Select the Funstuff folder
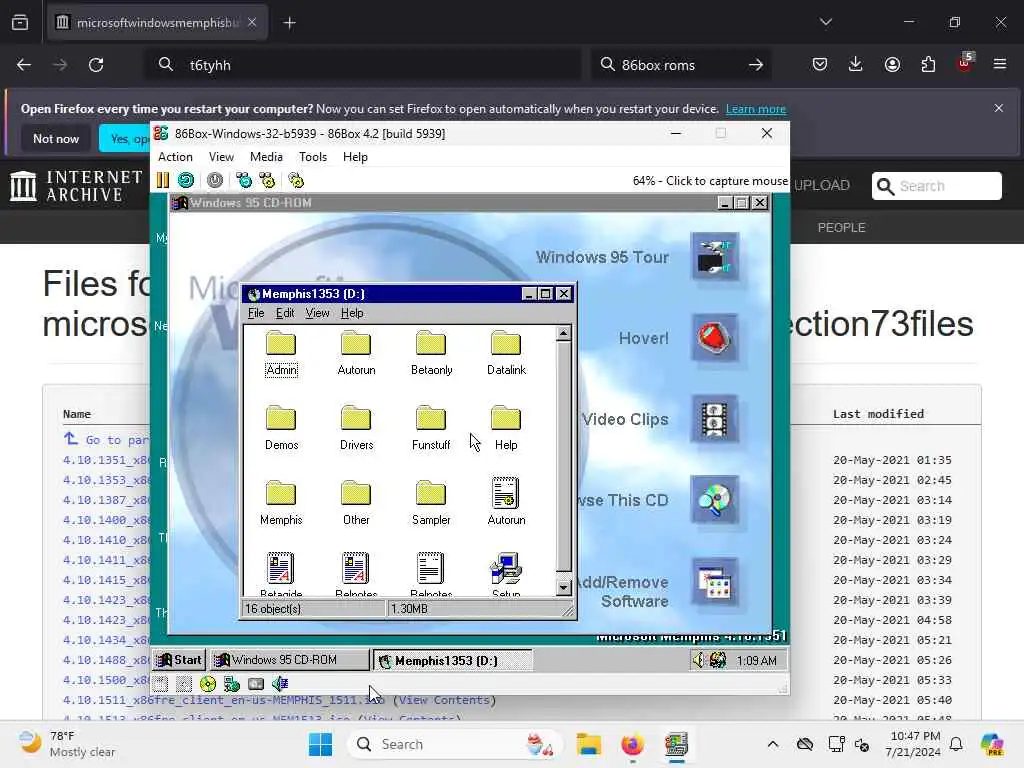1024x768 pixels. [431, 428]
